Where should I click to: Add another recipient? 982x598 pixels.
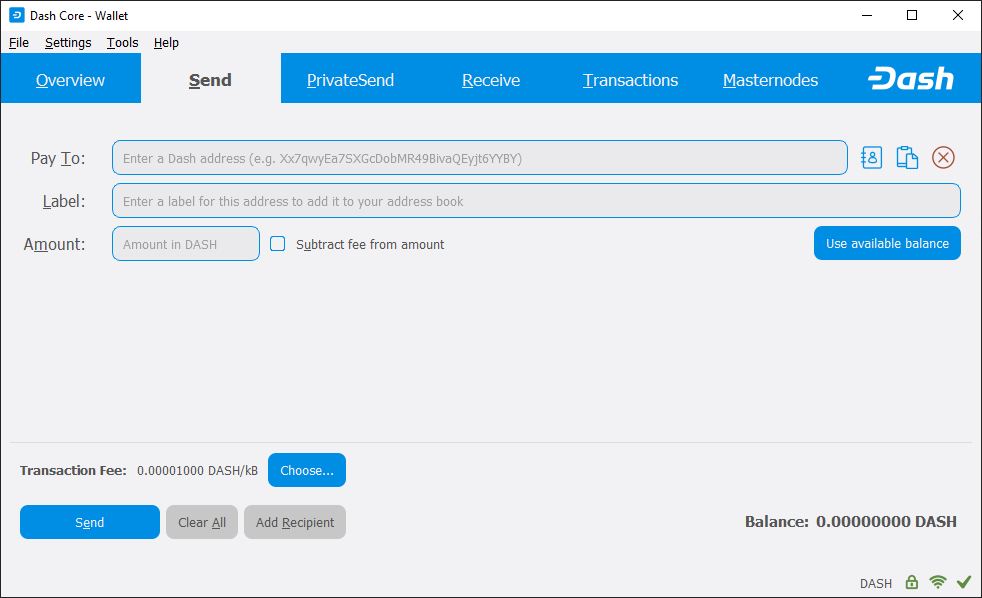tap(295, 522)
